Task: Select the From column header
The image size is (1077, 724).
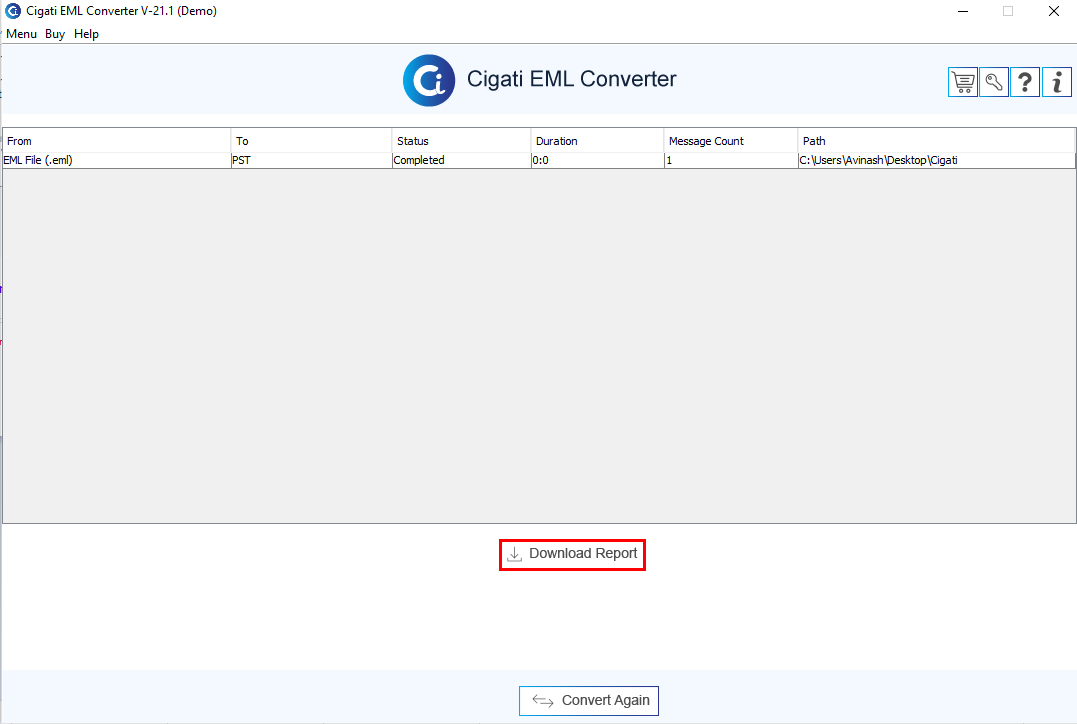Action: point(117,141)
